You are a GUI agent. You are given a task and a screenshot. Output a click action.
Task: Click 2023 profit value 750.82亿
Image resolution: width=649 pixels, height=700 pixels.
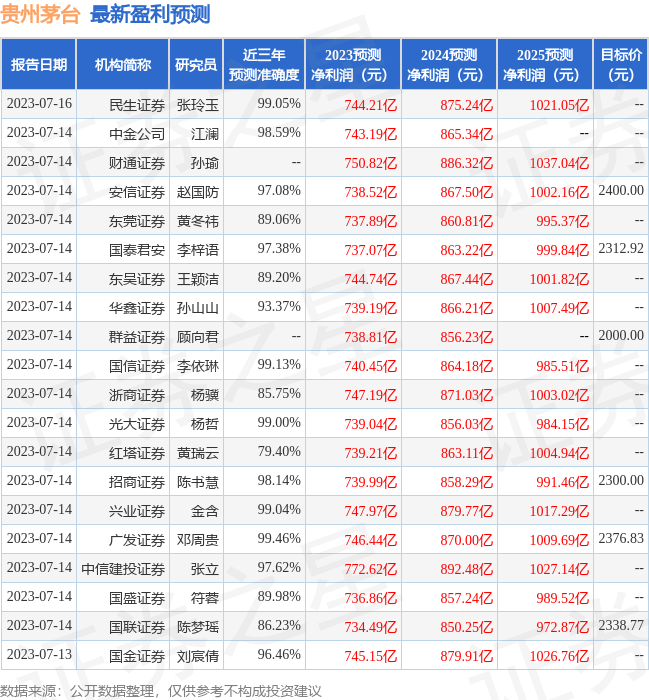coord(370,163)
